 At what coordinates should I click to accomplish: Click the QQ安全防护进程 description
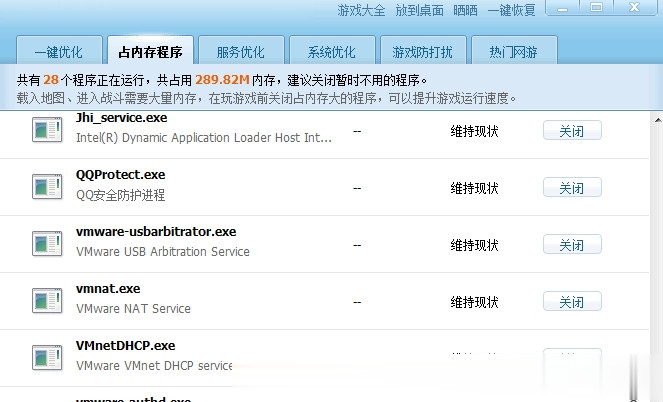[121, 195]
